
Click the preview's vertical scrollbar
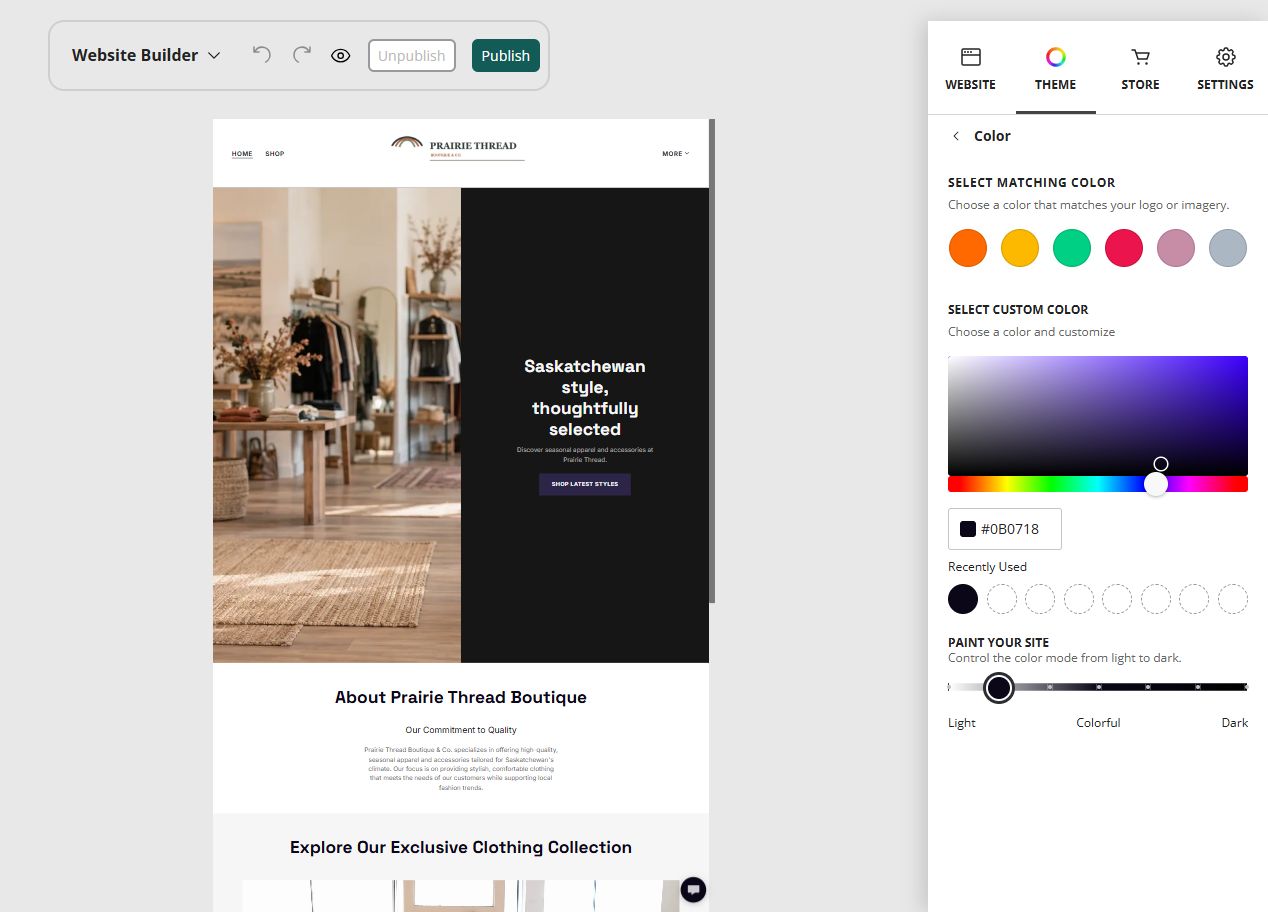[x=712, y=361]
